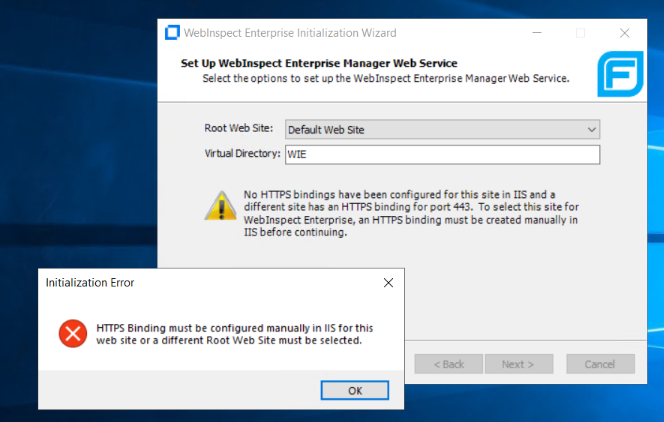Click the Next button in the wizard
The image size is (664, 422).
519,364
